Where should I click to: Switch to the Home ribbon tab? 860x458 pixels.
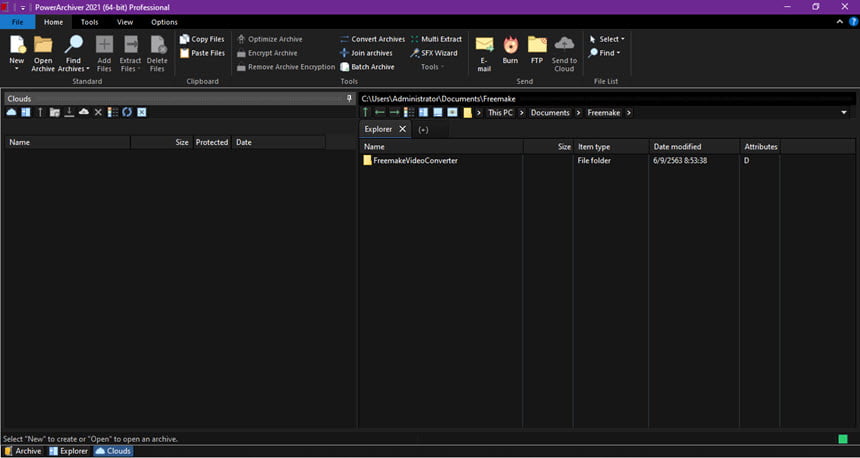[54, 22]
